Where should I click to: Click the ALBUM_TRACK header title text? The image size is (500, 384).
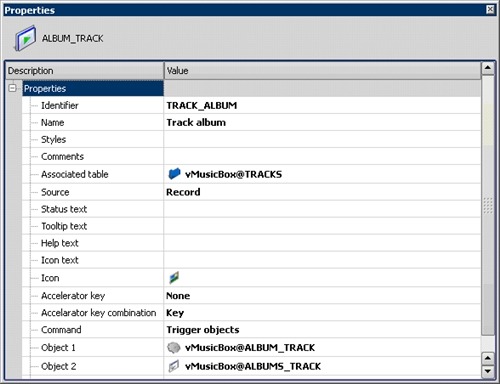coord(72,38)
